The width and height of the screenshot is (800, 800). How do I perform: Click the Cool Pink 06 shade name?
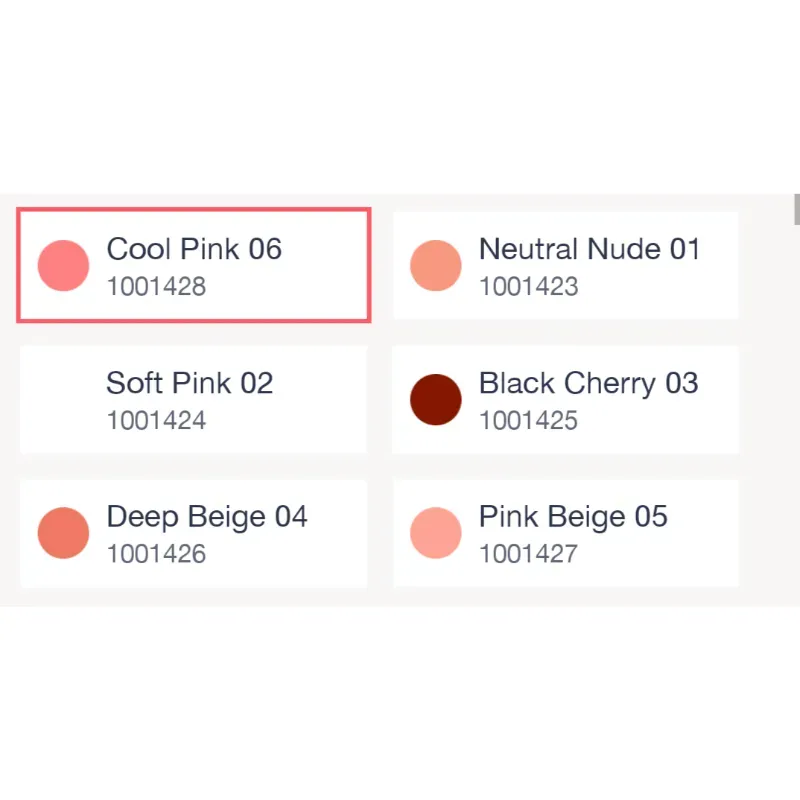point(194,249)
